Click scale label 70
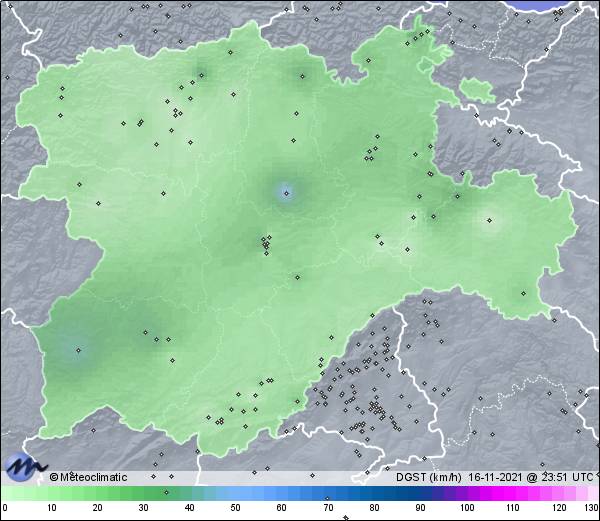The width and height of the screenshot is (600, 521). [328, 508]
